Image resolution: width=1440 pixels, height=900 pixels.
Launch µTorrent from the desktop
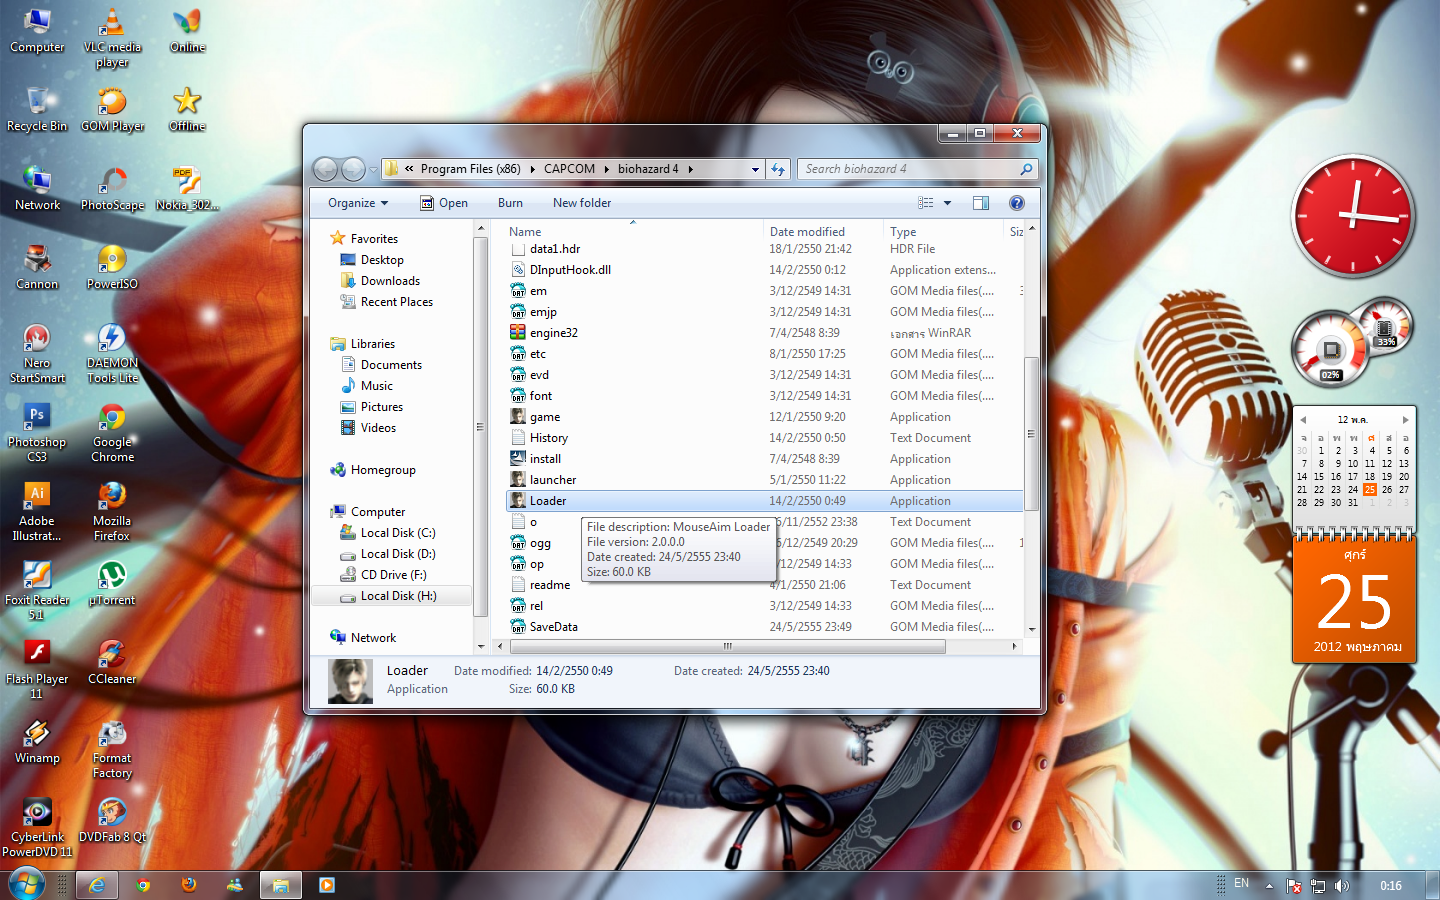pyautogui.click(x=112, y=584)
